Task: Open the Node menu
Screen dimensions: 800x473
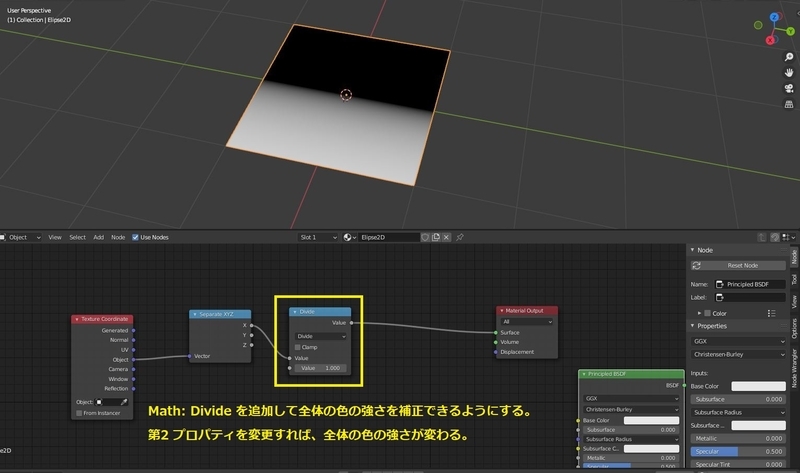Action: pos(118,237)
